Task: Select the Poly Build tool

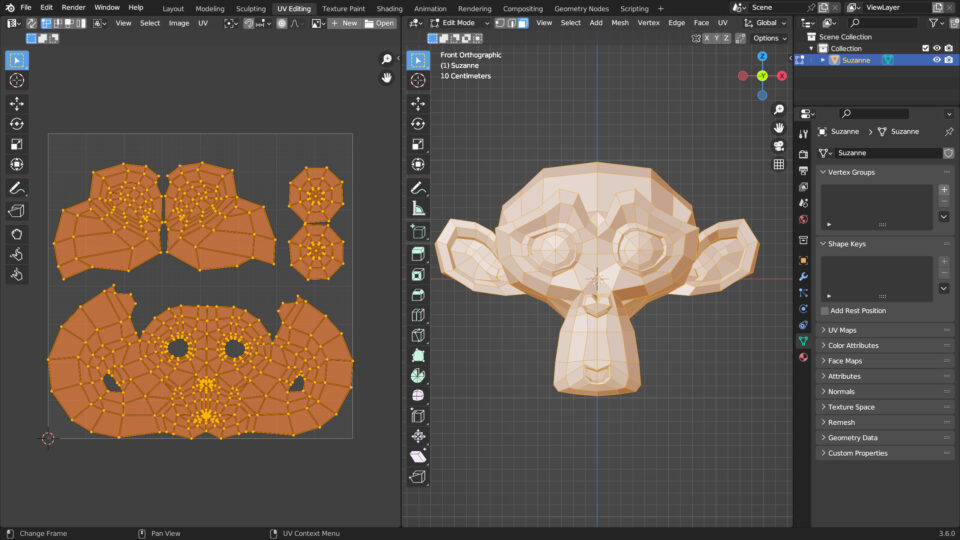Action: tap(418, 355)
